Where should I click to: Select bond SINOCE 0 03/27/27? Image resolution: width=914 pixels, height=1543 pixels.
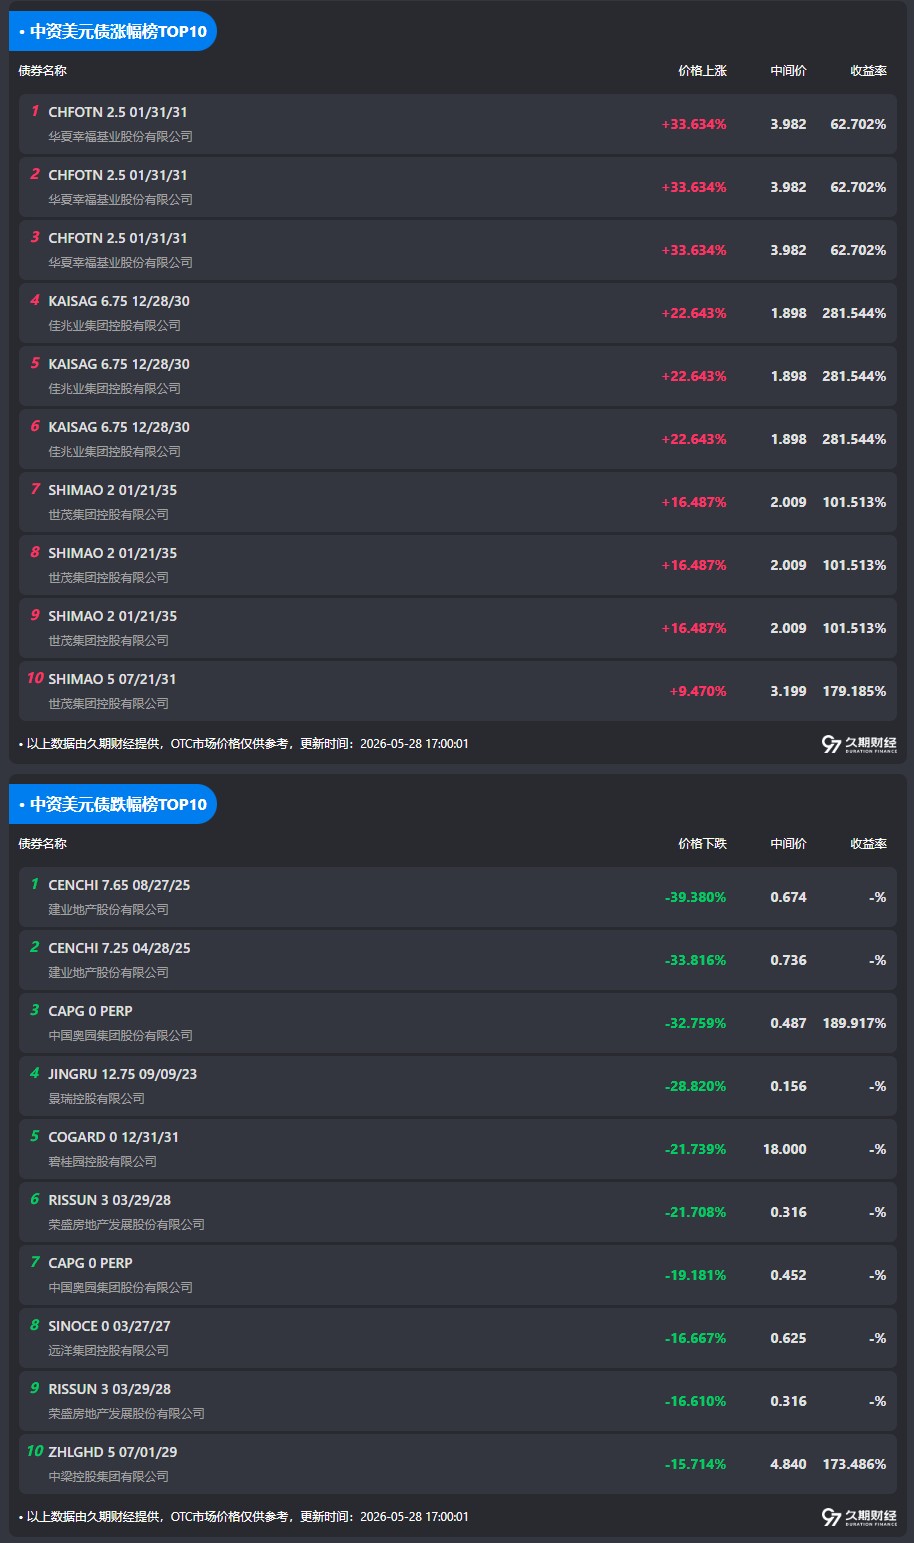tap(110, 1326)
